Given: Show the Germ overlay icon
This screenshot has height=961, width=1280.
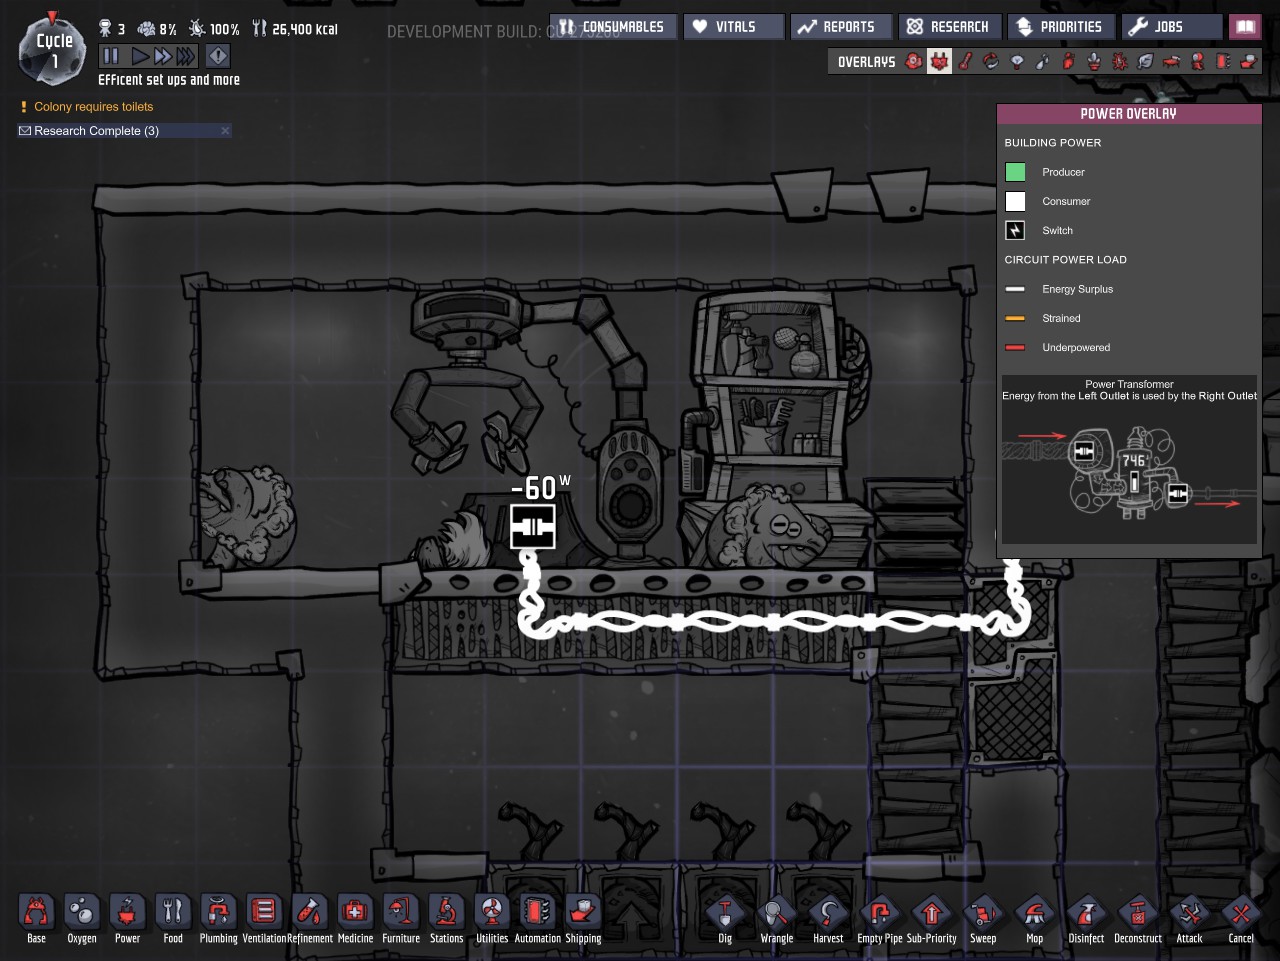Looking at the screenshot, I should [1120, 62].
